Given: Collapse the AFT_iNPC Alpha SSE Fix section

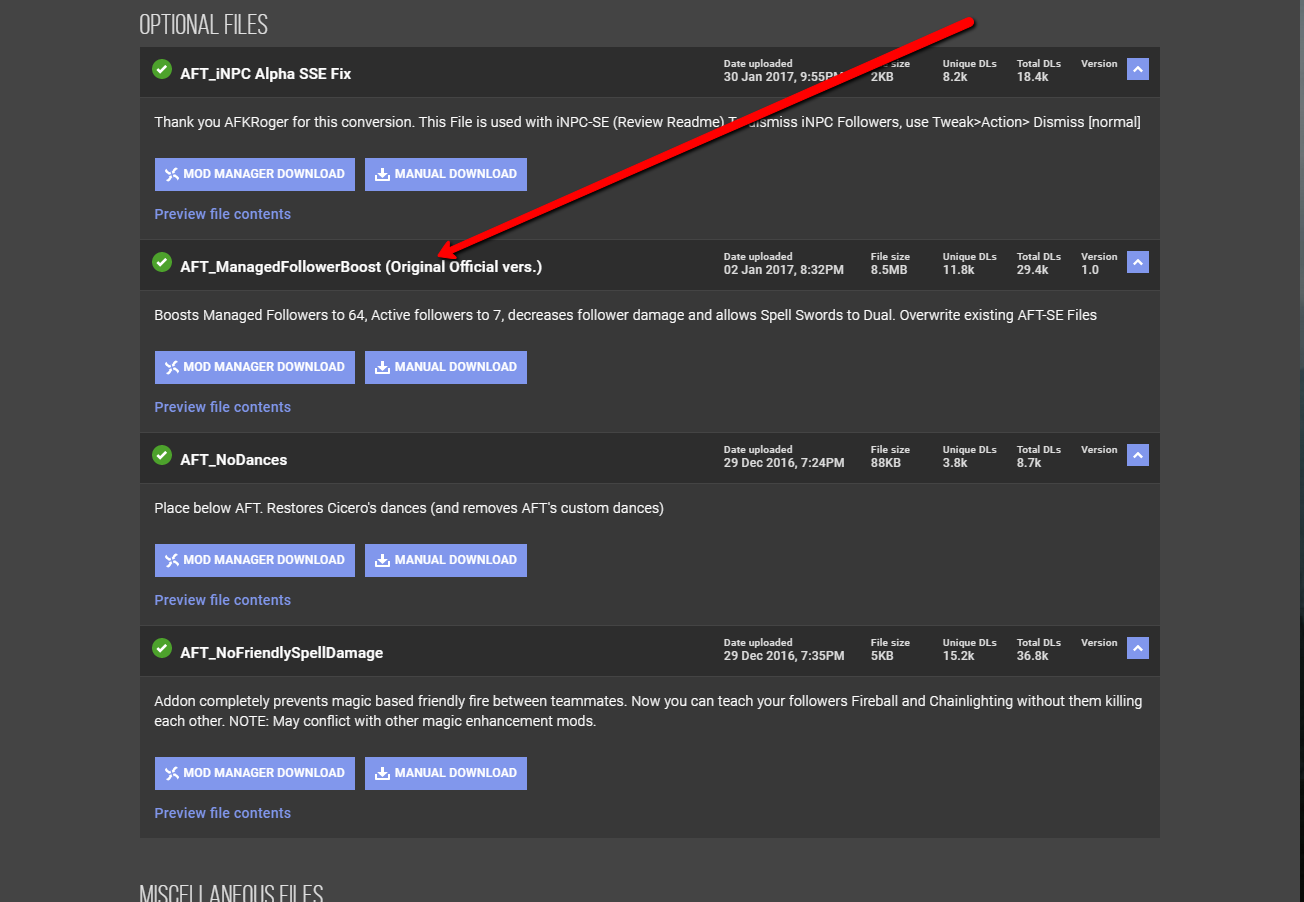Looking at the screenshot, I should tap(1137, 69).
